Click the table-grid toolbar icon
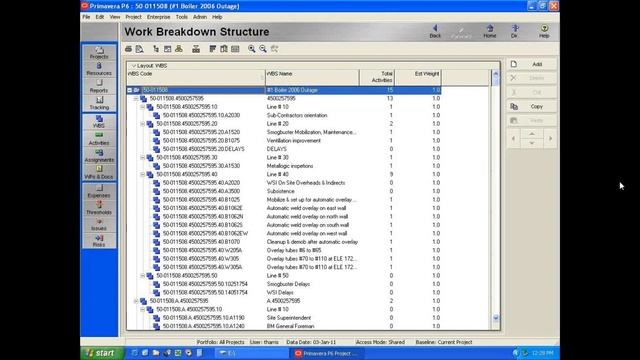640x360 pixels. [235, 49]
